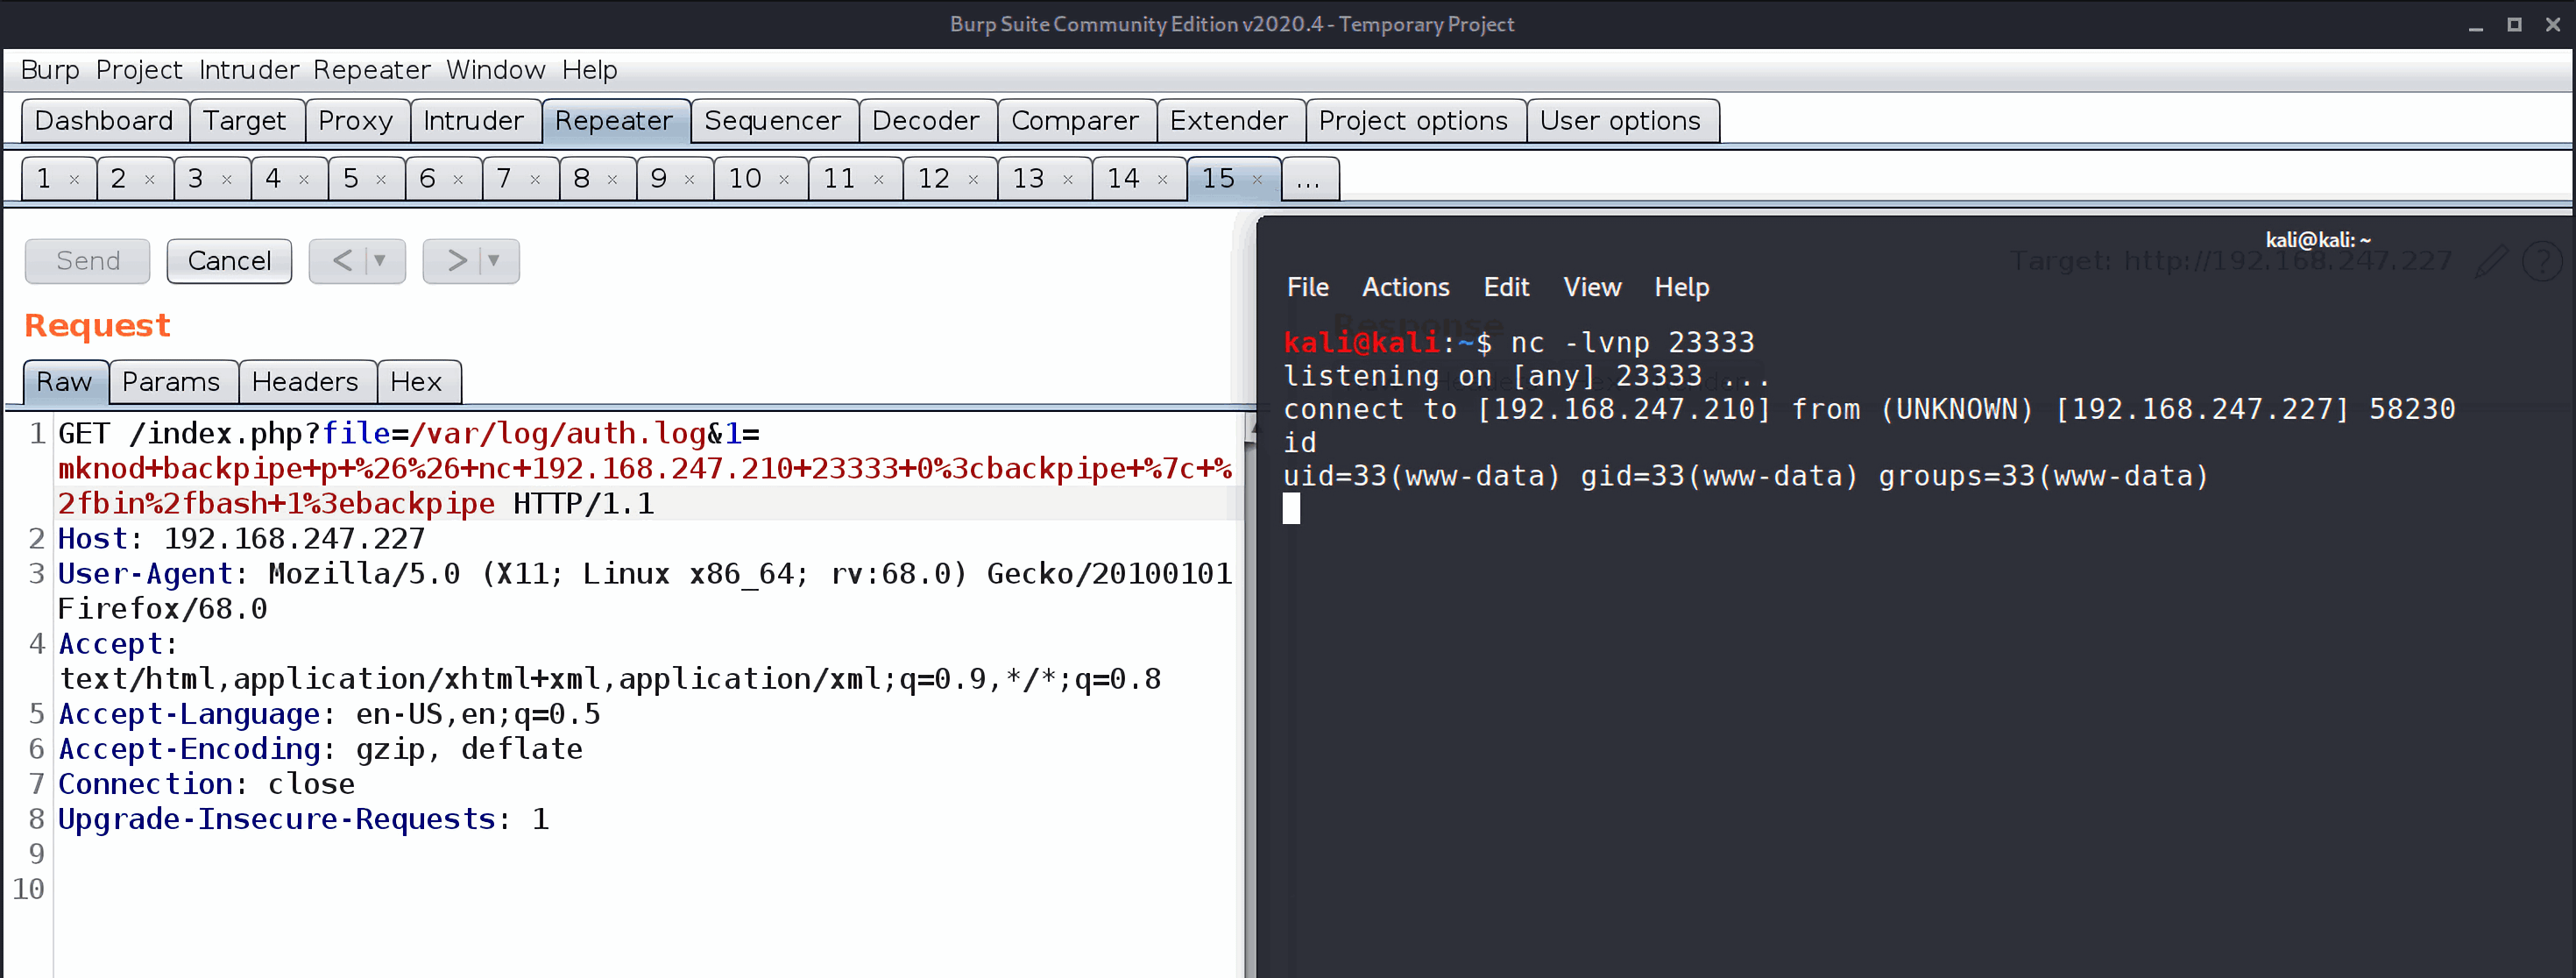Open the terminal File menu
Viewport: 2576px width, 978px height.
point(1308,288)
